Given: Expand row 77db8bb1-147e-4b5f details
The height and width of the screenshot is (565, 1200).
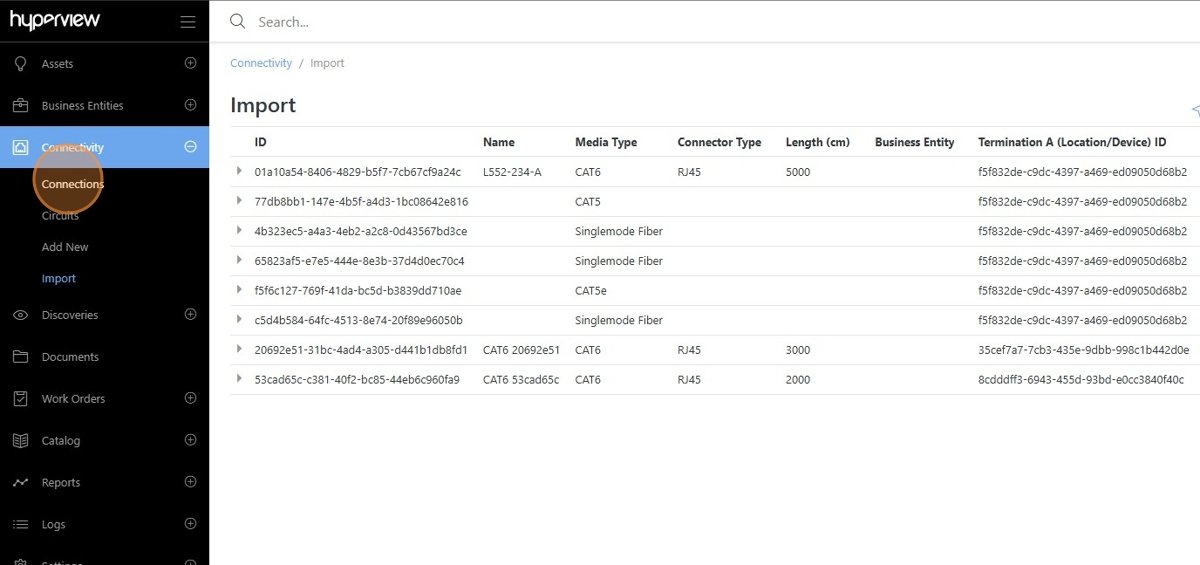Looking at the screenshot, I should [239, 201].
